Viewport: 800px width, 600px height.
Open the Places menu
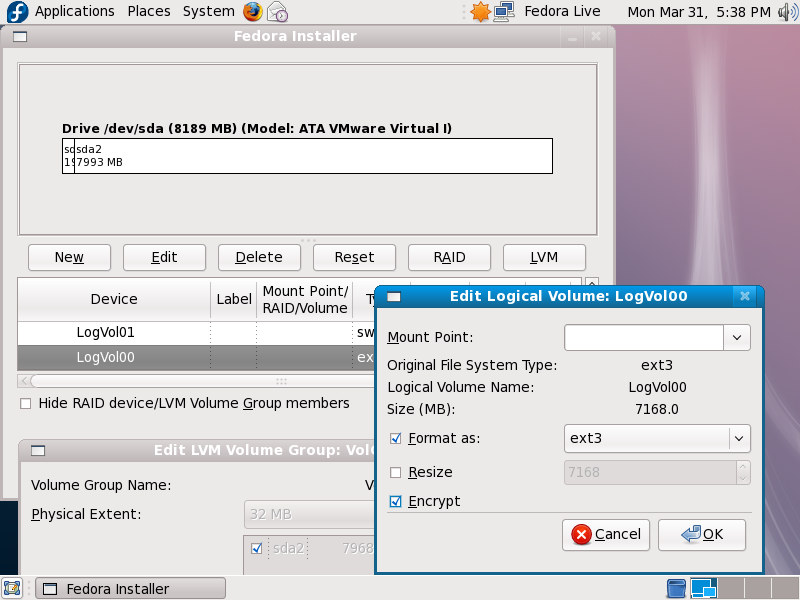click(x=149, y=11)
